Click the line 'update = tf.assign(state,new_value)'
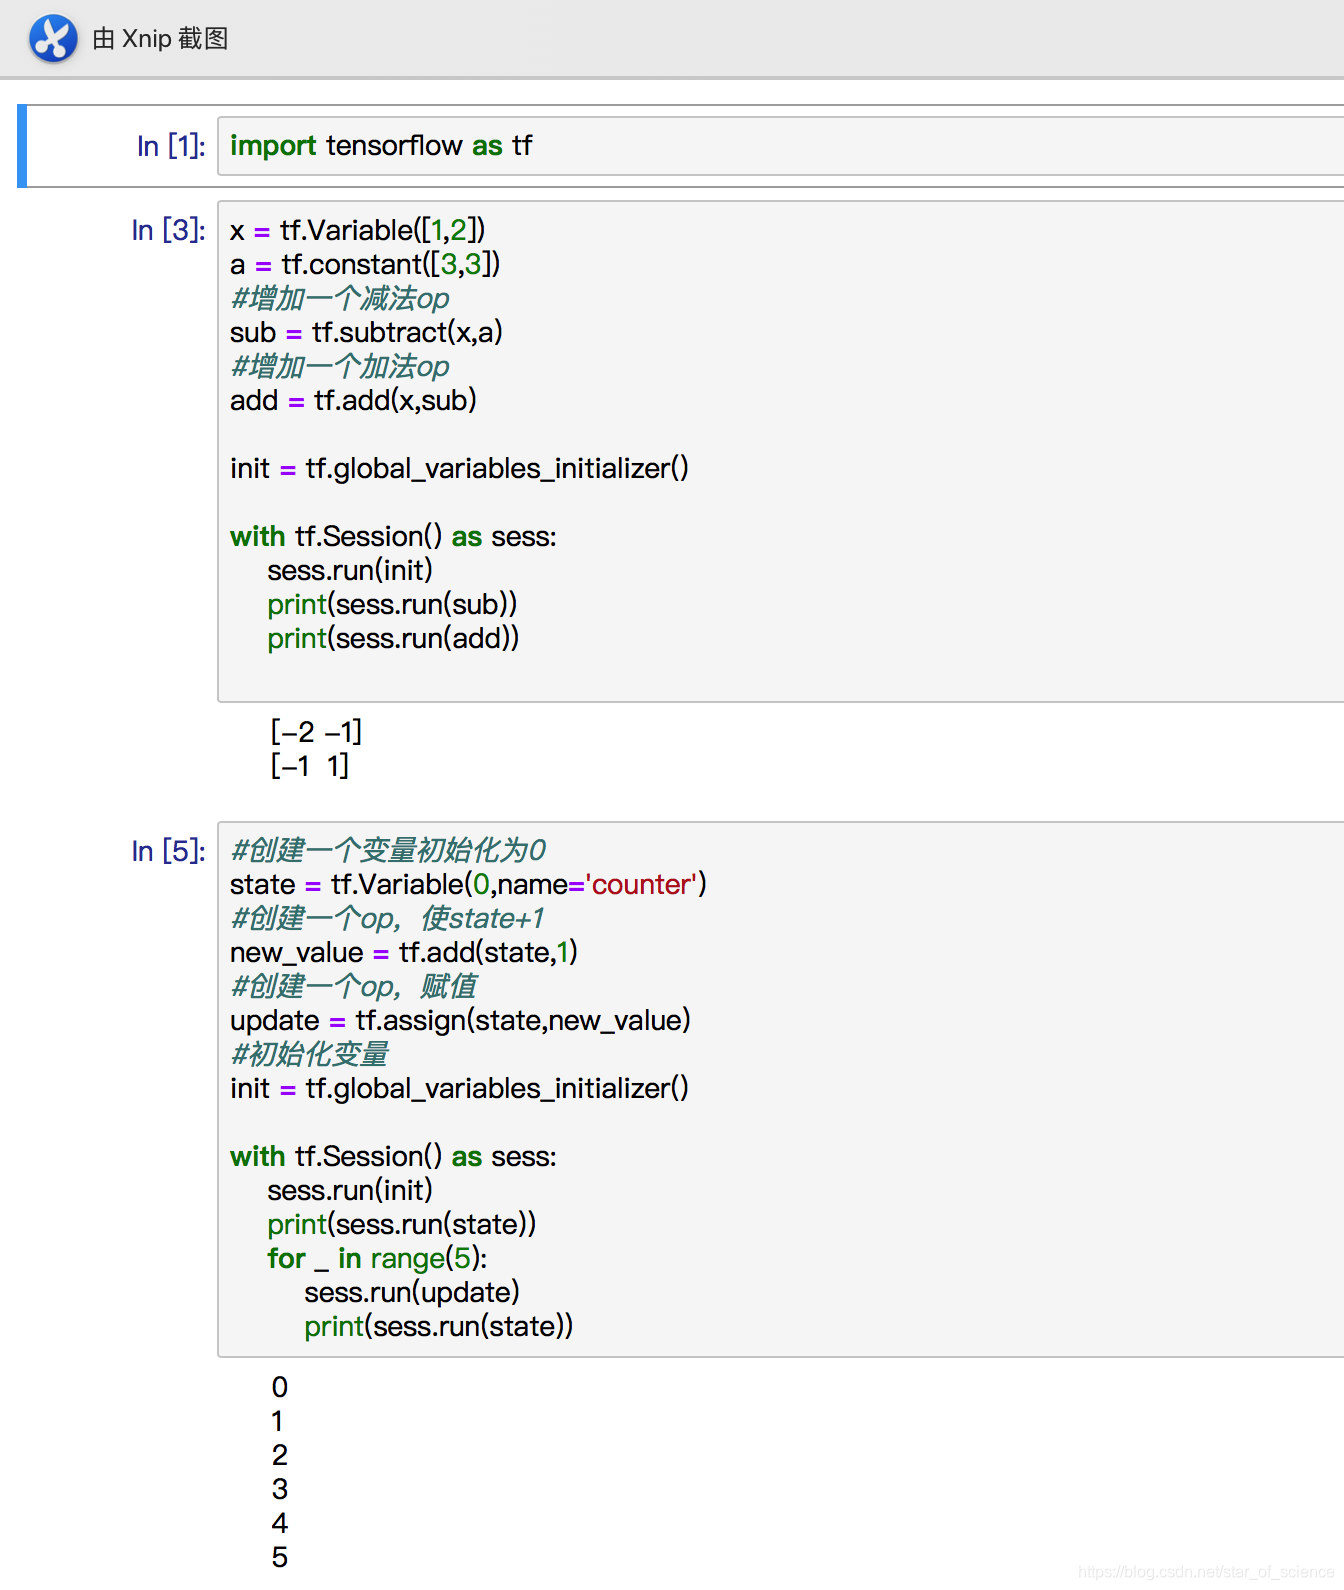Image resolution: width=1344 pixels, height=1590 pixels. click(x=460, y=1020)
